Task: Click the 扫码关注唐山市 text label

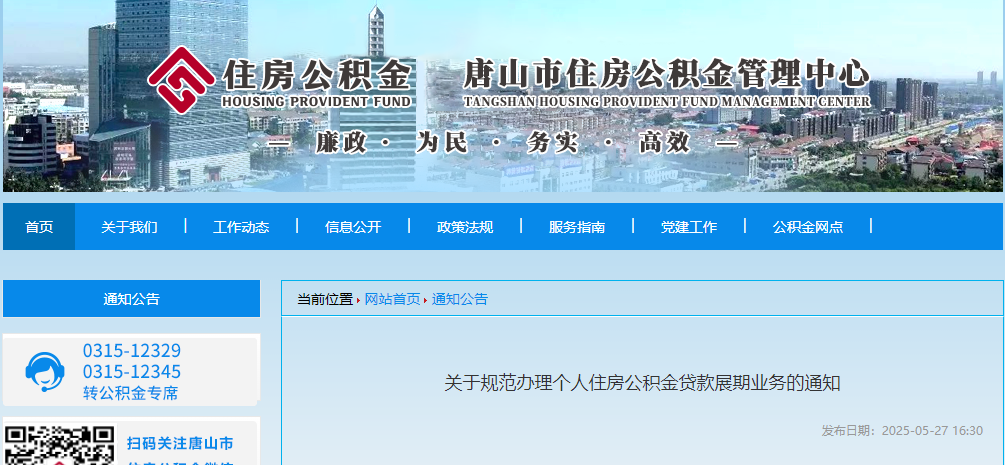Action: tap(180, 443)
